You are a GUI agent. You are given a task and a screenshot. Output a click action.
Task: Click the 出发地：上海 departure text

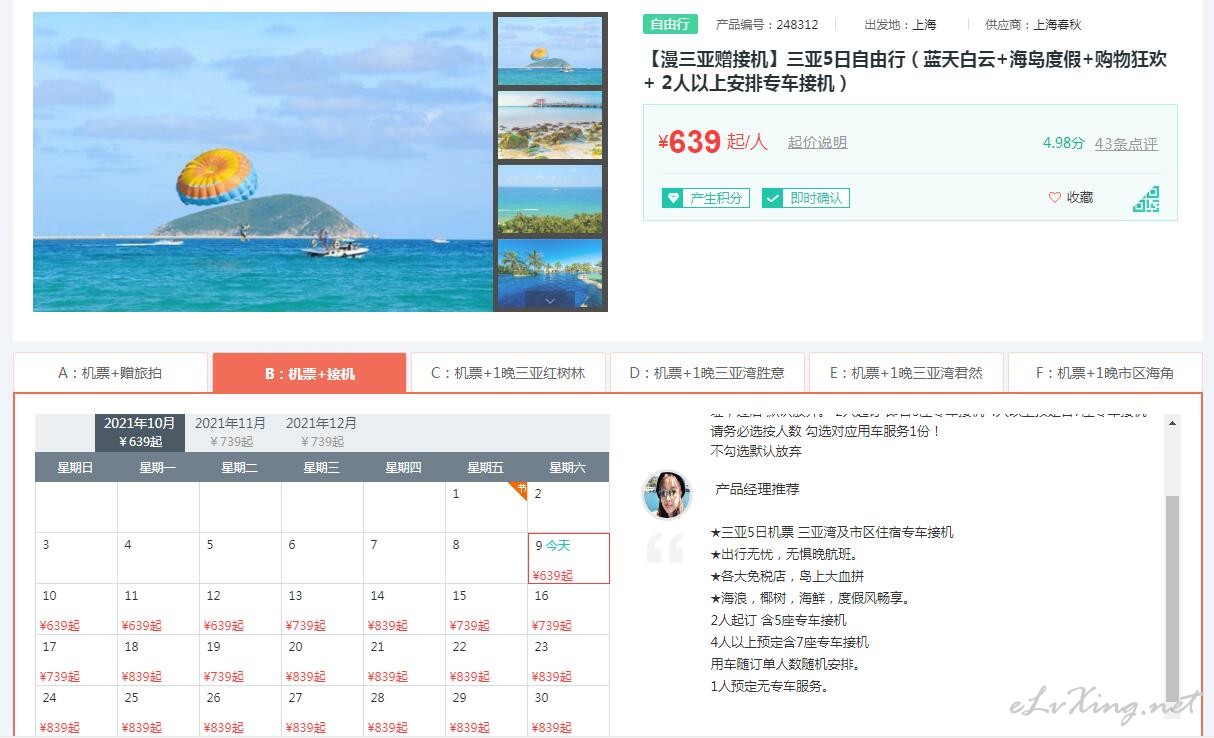900,25
